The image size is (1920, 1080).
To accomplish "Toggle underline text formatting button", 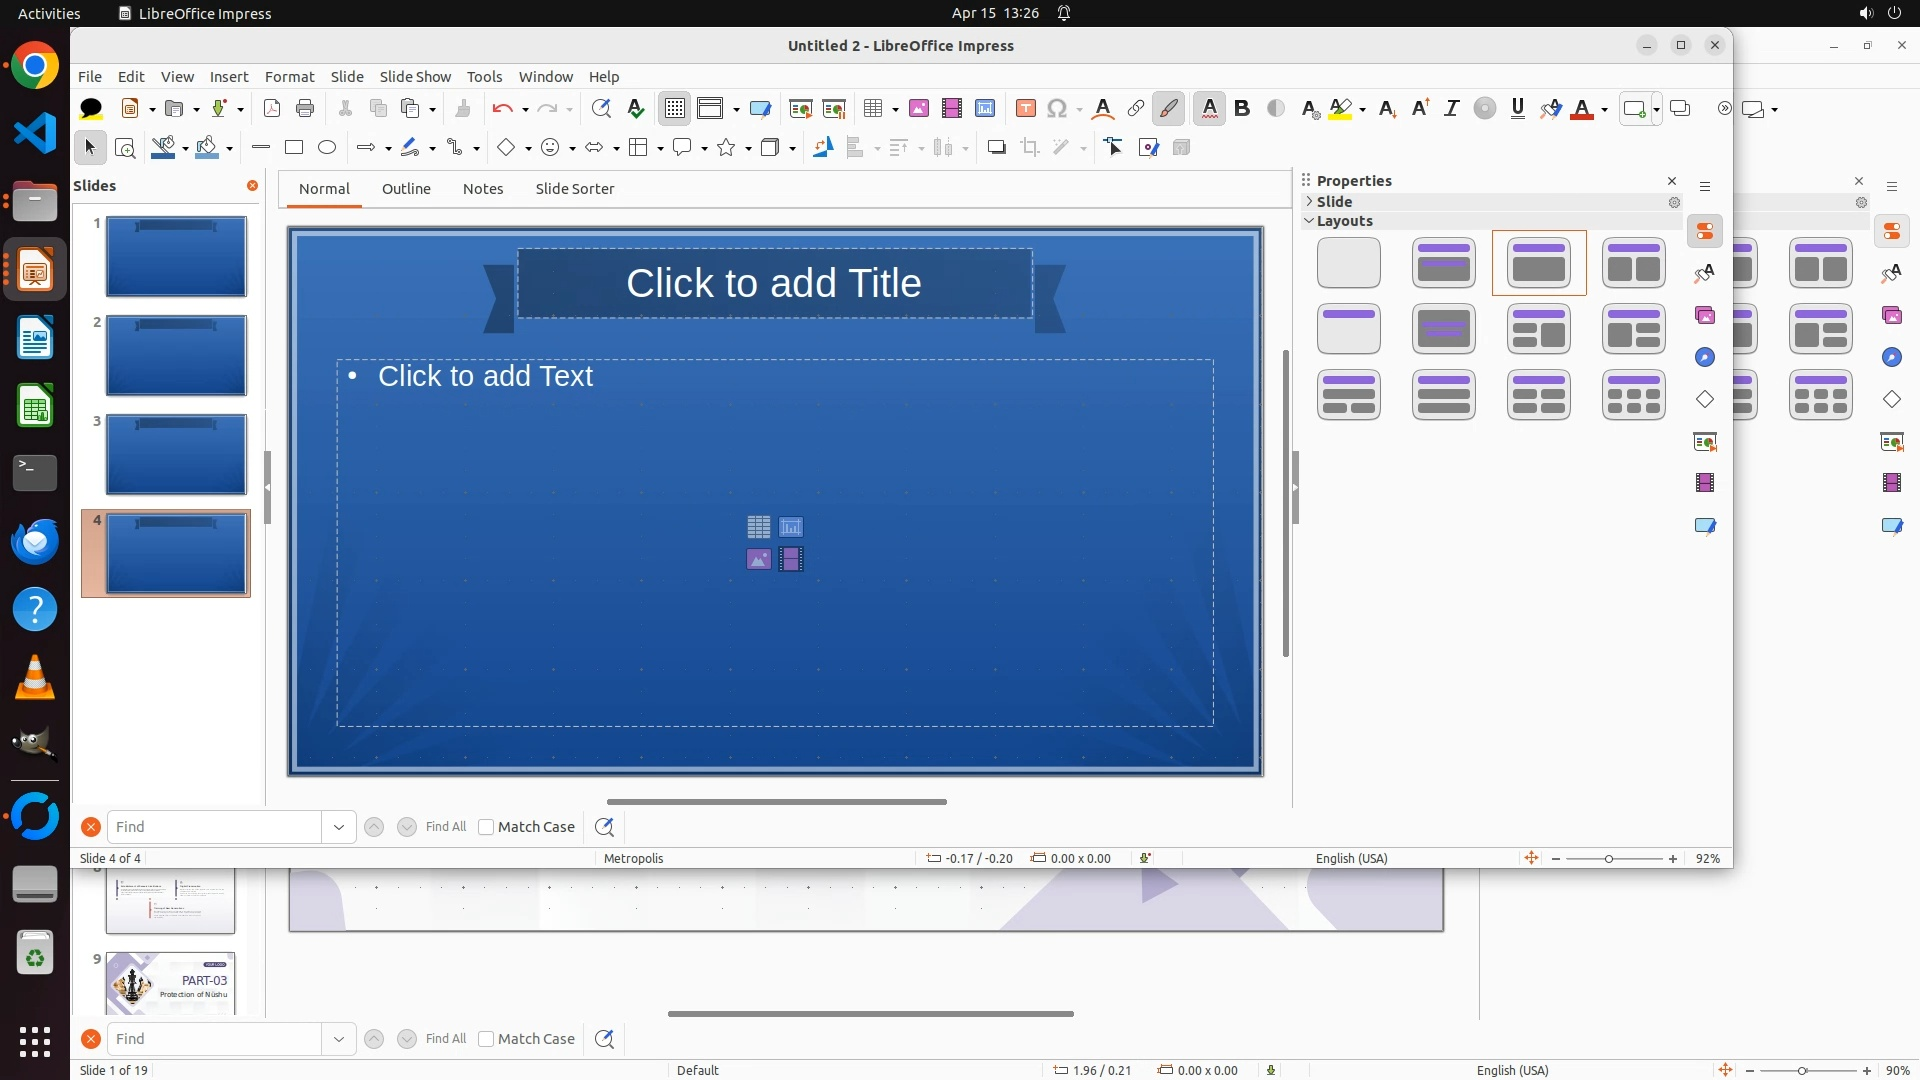I will point(1518,108).
